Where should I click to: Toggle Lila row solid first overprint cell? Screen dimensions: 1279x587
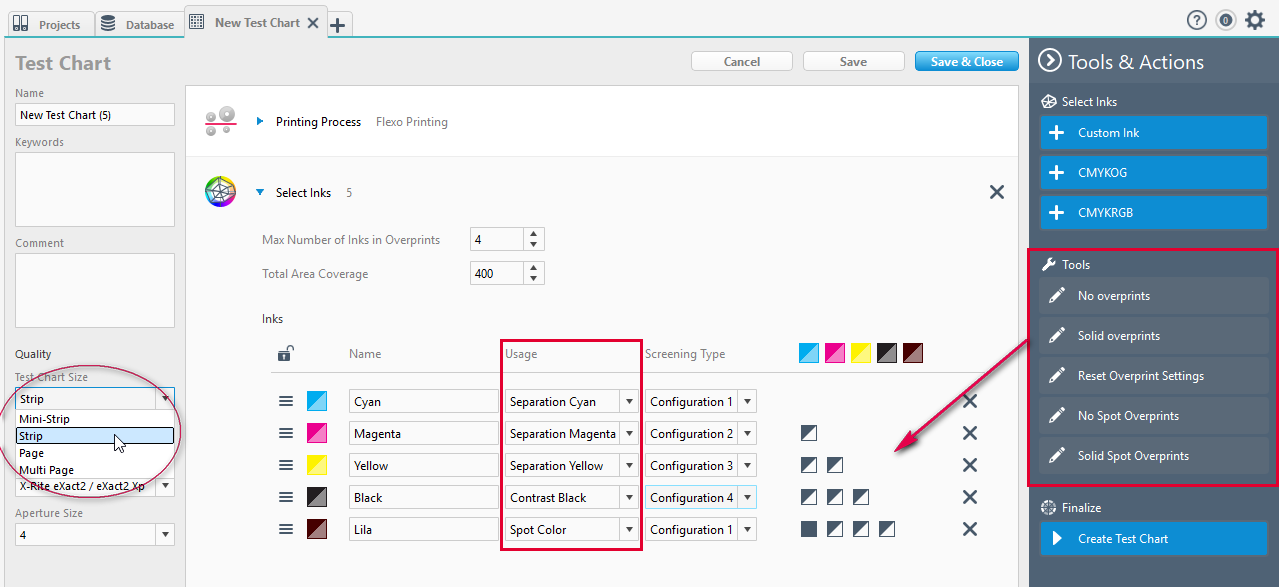coord(809,529)
